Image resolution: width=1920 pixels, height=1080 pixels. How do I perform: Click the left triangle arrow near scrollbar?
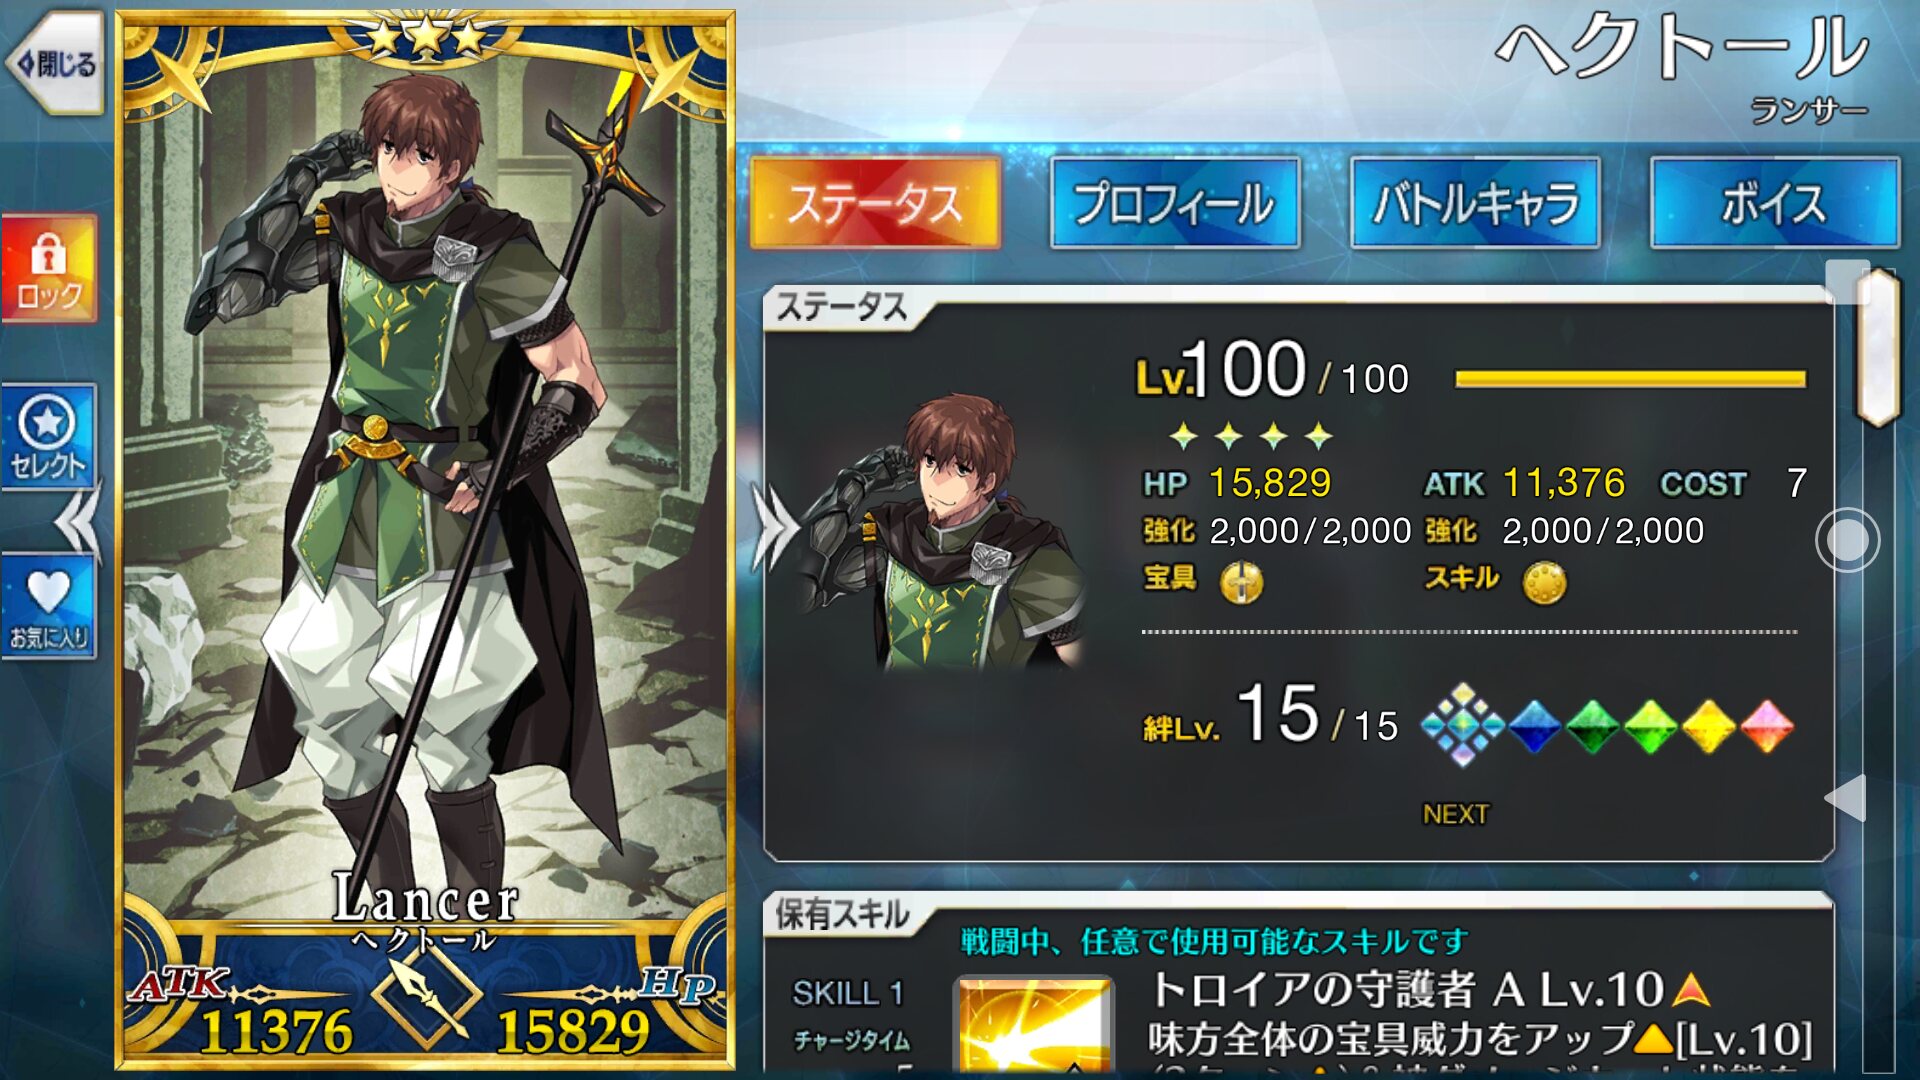1846,798
